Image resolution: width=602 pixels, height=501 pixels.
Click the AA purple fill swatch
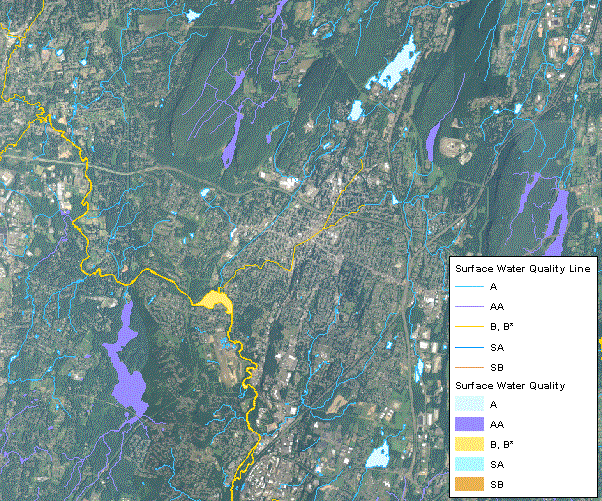click(469, 424)
